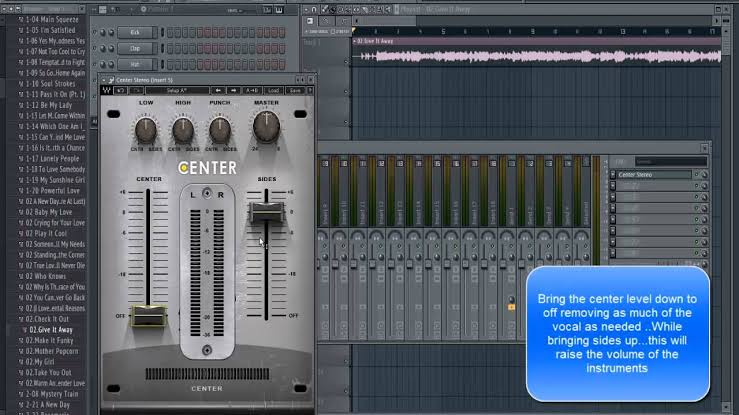
Task: Toggle first step of Kick row
Action: [x=170, y=33]
